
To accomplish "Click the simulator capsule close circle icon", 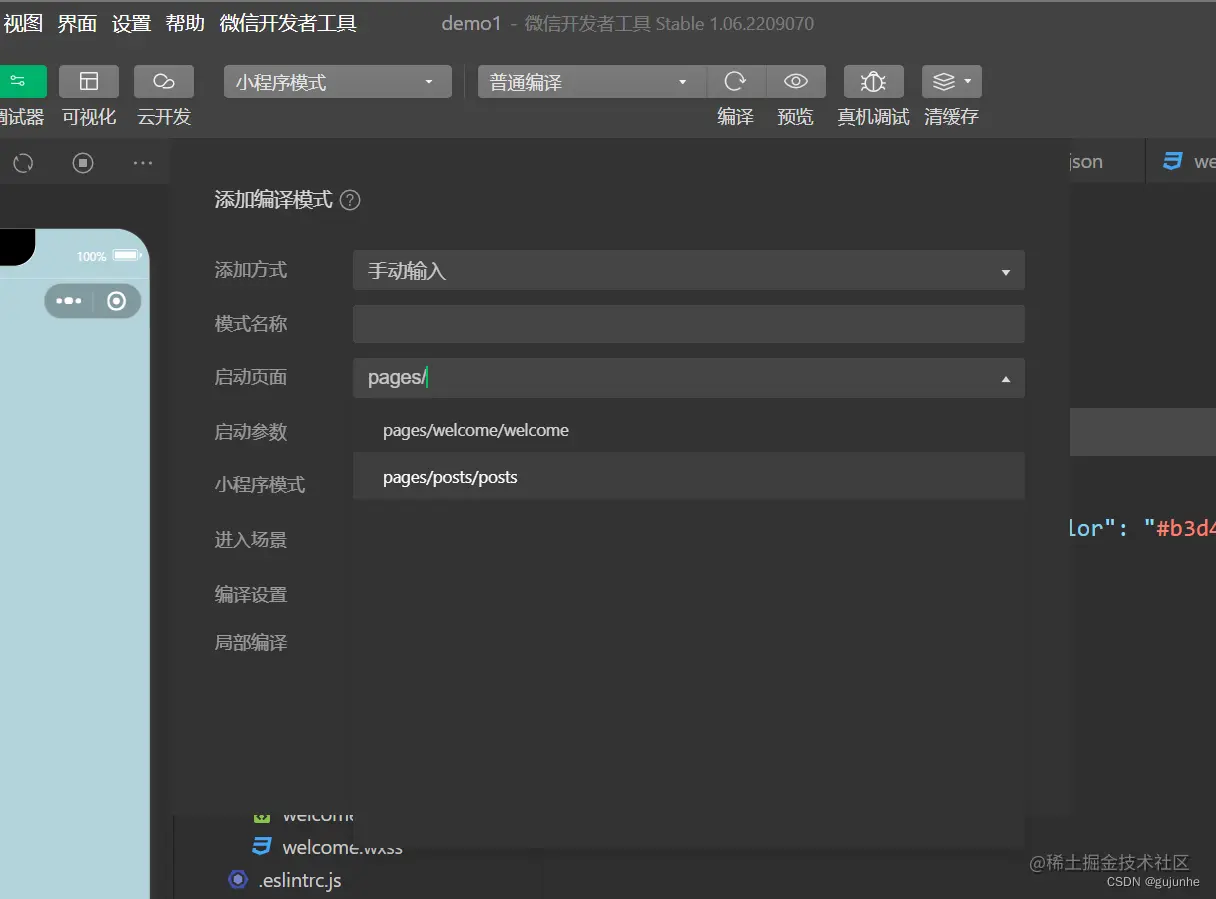I will (117, 301).
